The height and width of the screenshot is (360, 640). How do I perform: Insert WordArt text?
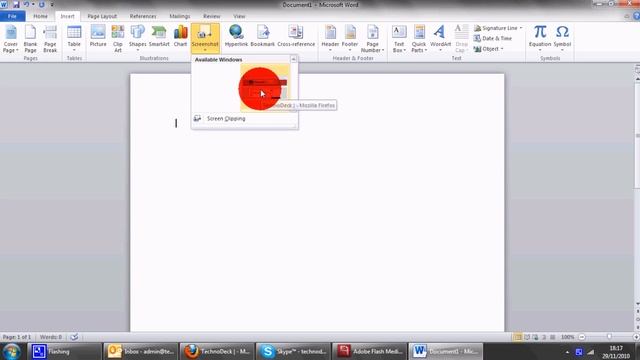pos(440,39)
